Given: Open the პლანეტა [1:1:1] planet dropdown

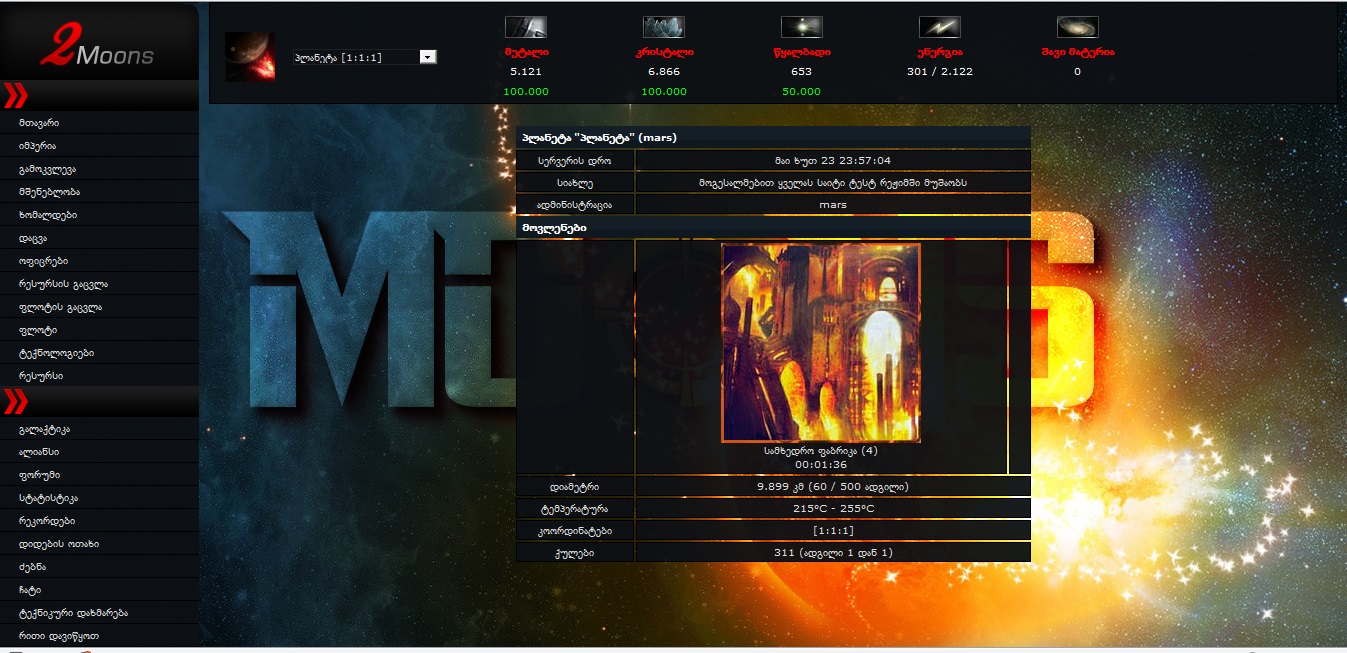Looking at the screenshot, I should click(x=364, y=57).
